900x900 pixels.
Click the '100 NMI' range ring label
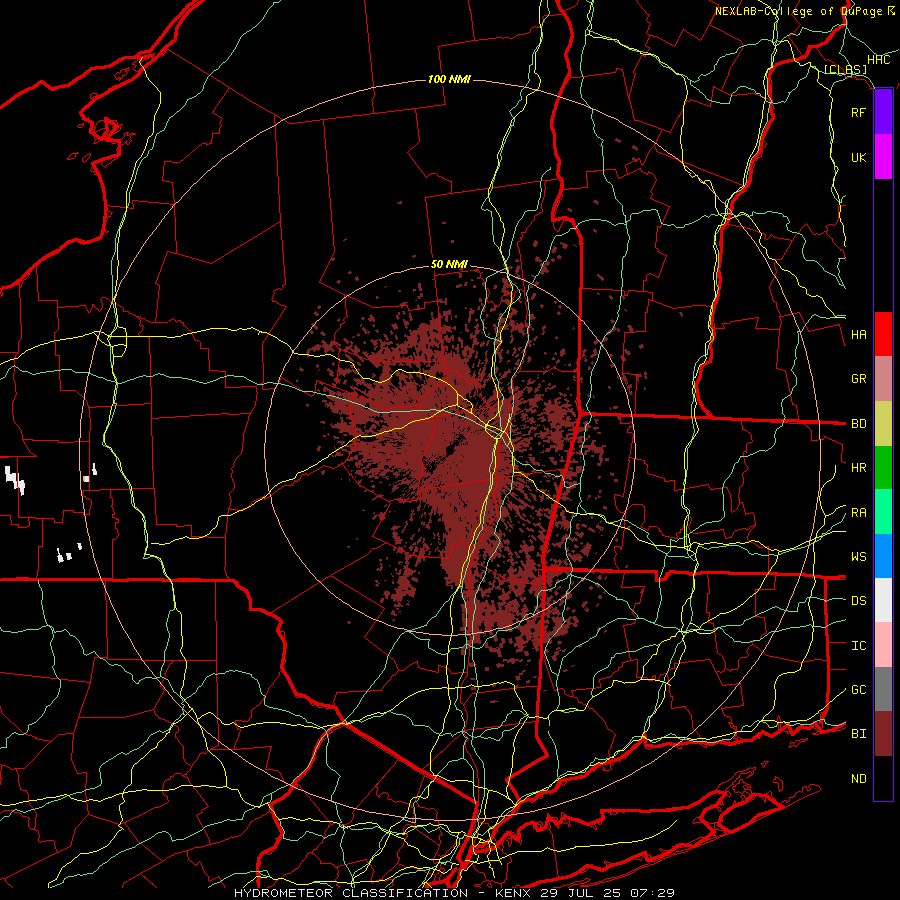[449, 79]
